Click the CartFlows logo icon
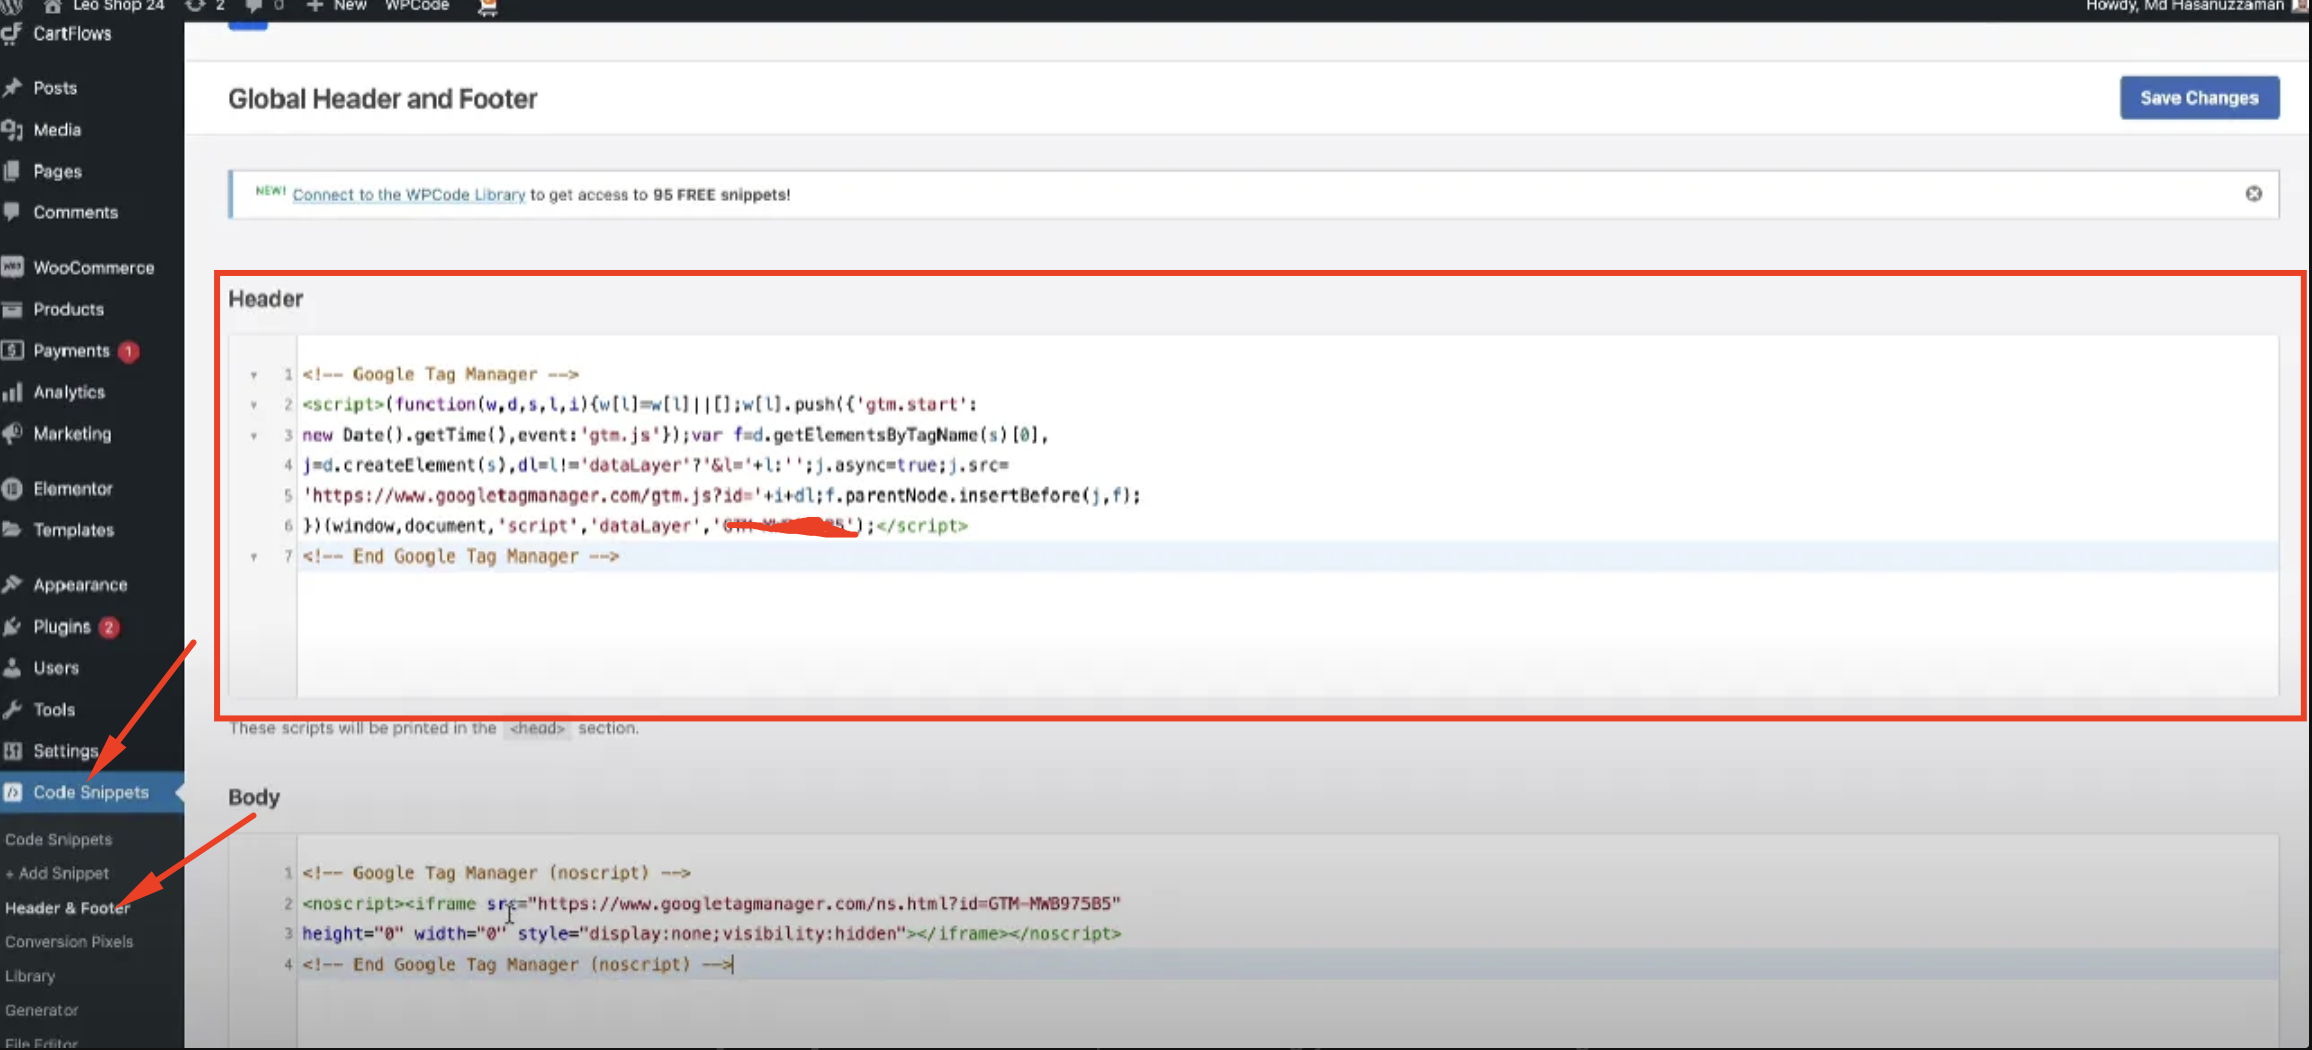This screenshot has height=1050, width=2312. (13, 34)
